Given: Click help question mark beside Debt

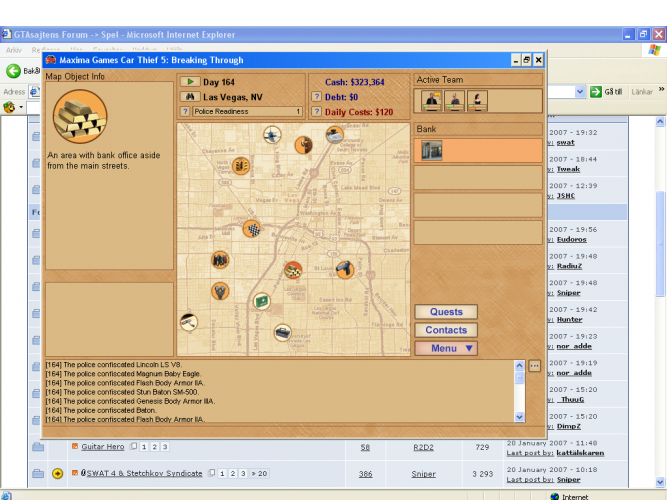Looking at the screenshot, I should tap(316, 97).
